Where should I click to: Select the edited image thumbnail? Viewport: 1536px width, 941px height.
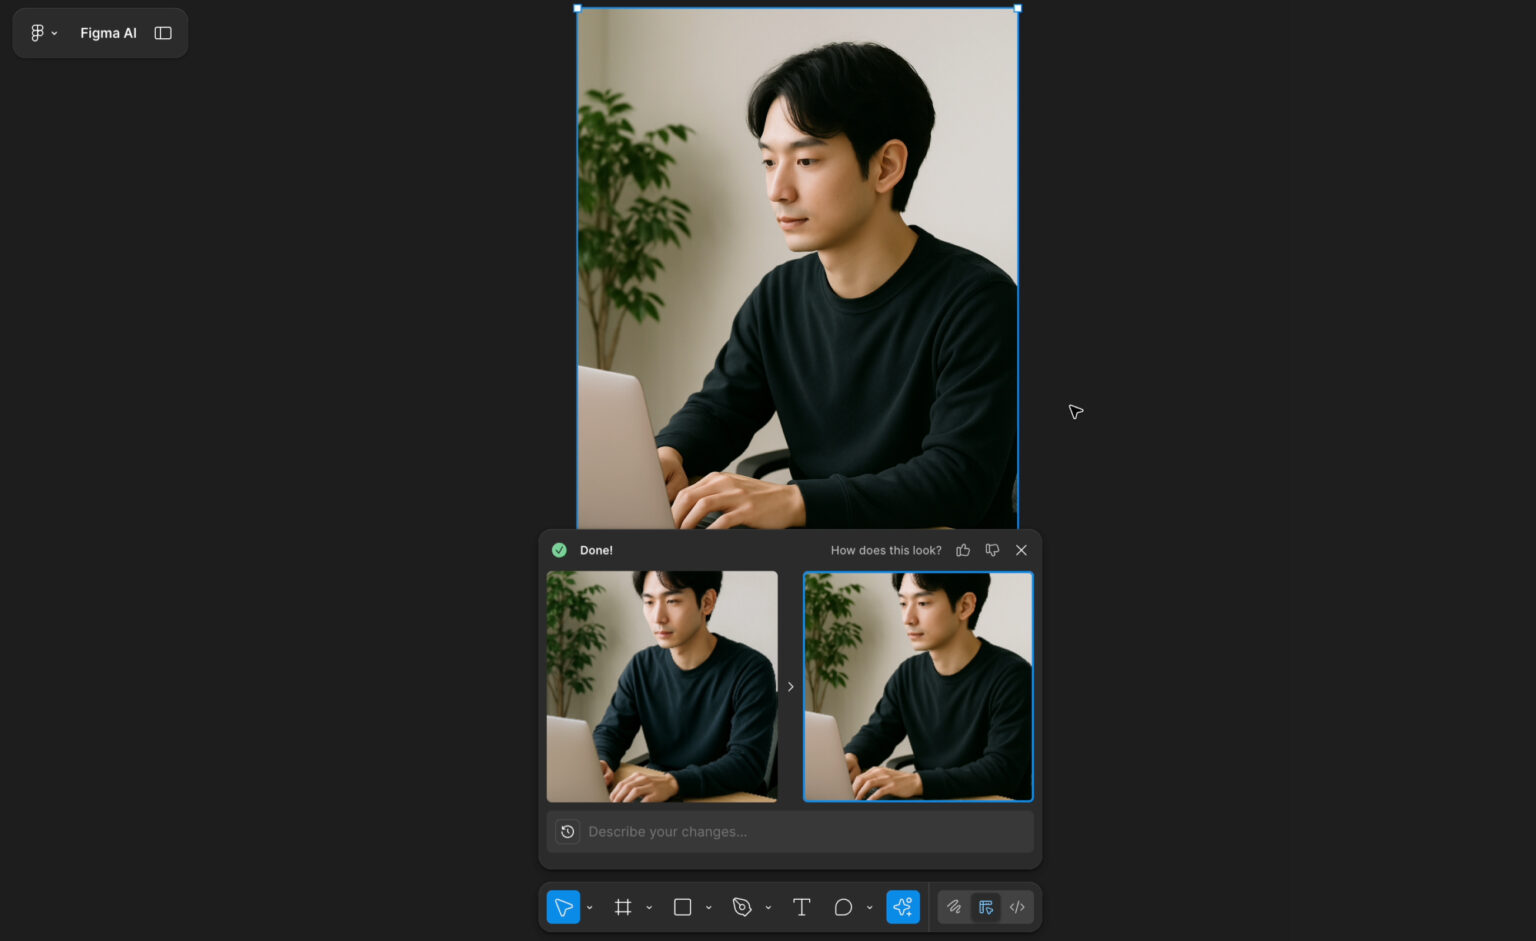918,687
